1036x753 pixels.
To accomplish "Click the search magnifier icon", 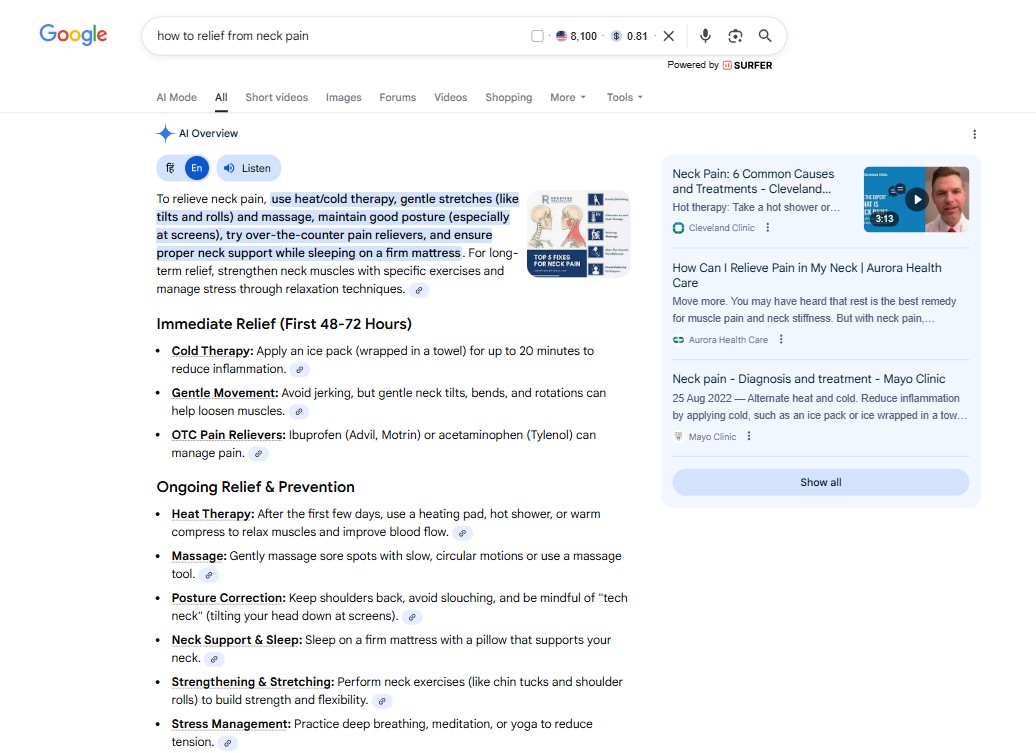I will pyautogui.click(x=764, y=35).
